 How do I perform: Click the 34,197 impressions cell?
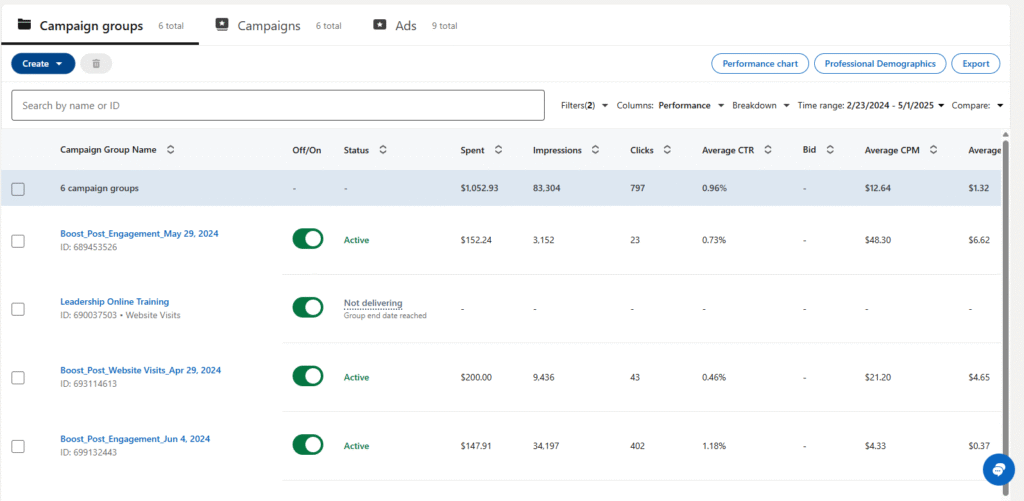click(x=546, y=446)
